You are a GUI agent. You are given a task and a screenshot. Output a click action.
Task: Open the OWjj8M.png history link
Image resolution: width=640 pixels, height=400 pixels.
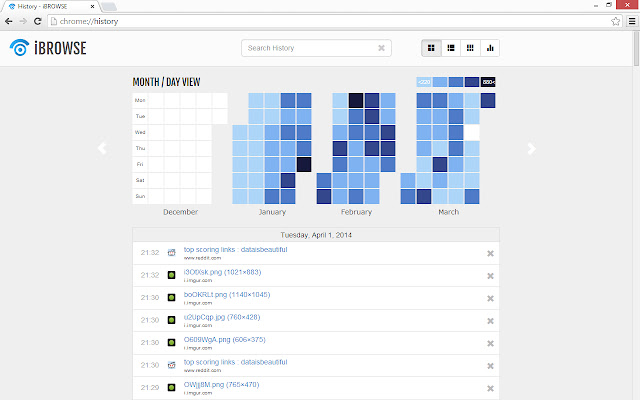coord(220,384)
